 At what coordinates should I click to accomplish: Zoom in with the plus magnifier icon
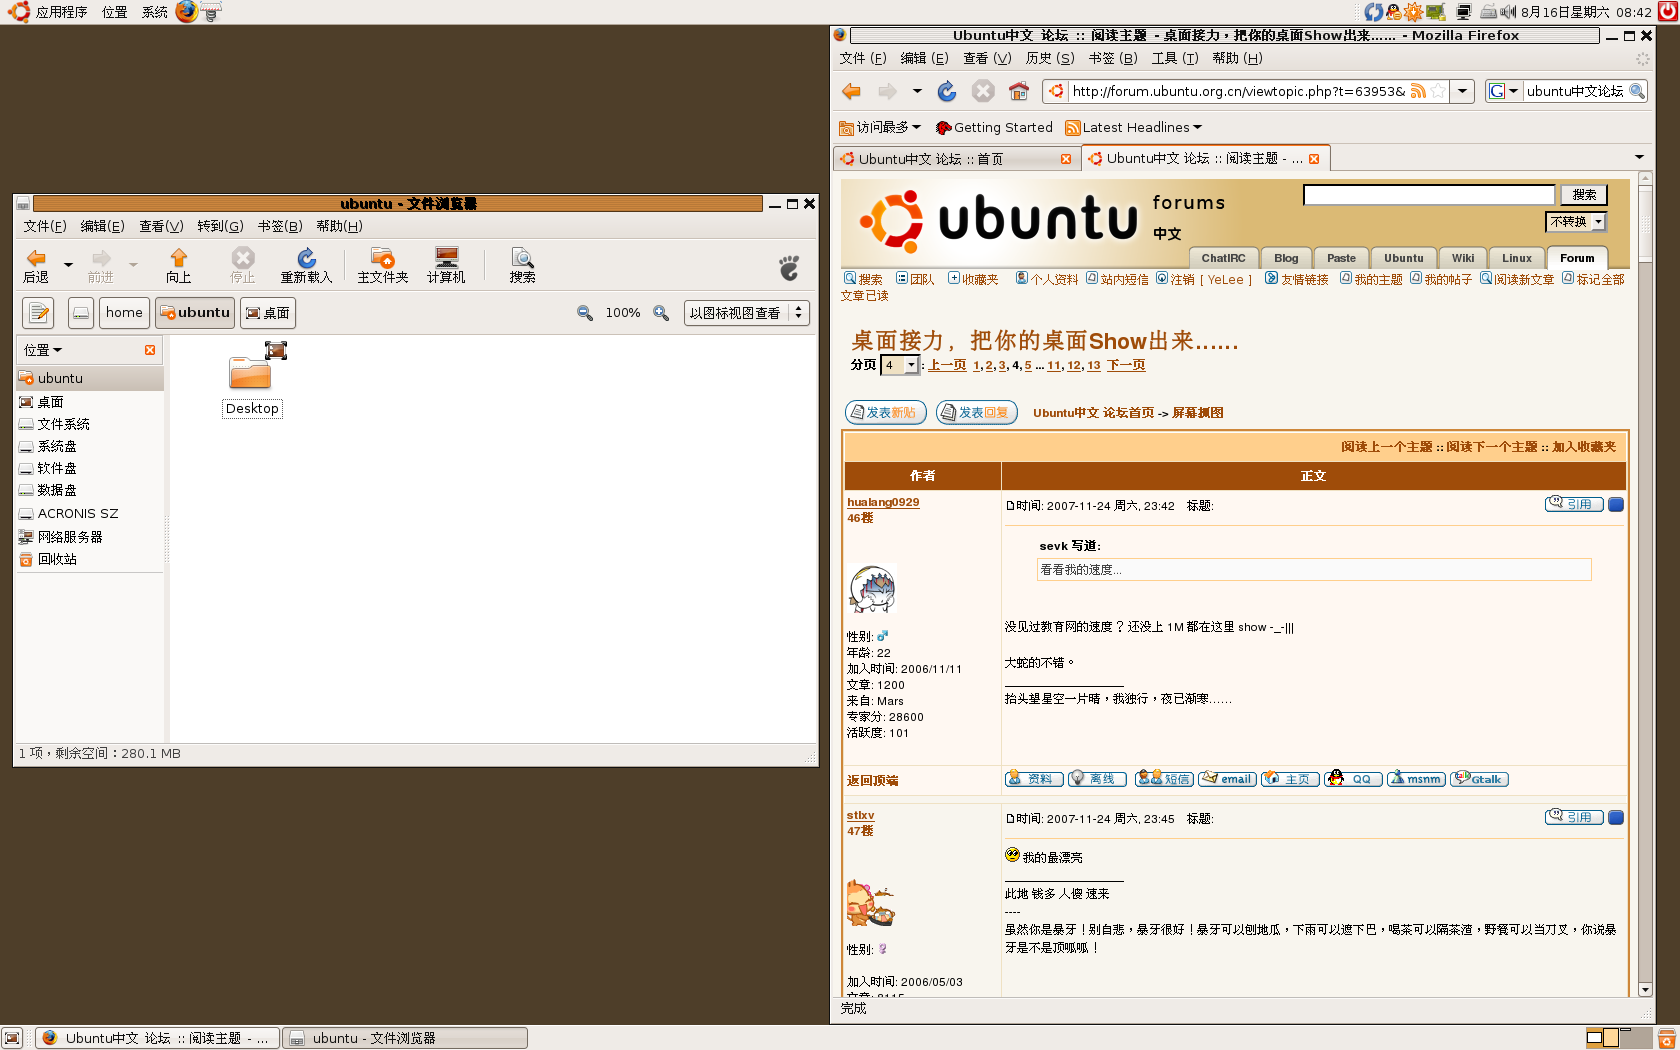click(x=661, y=313)
